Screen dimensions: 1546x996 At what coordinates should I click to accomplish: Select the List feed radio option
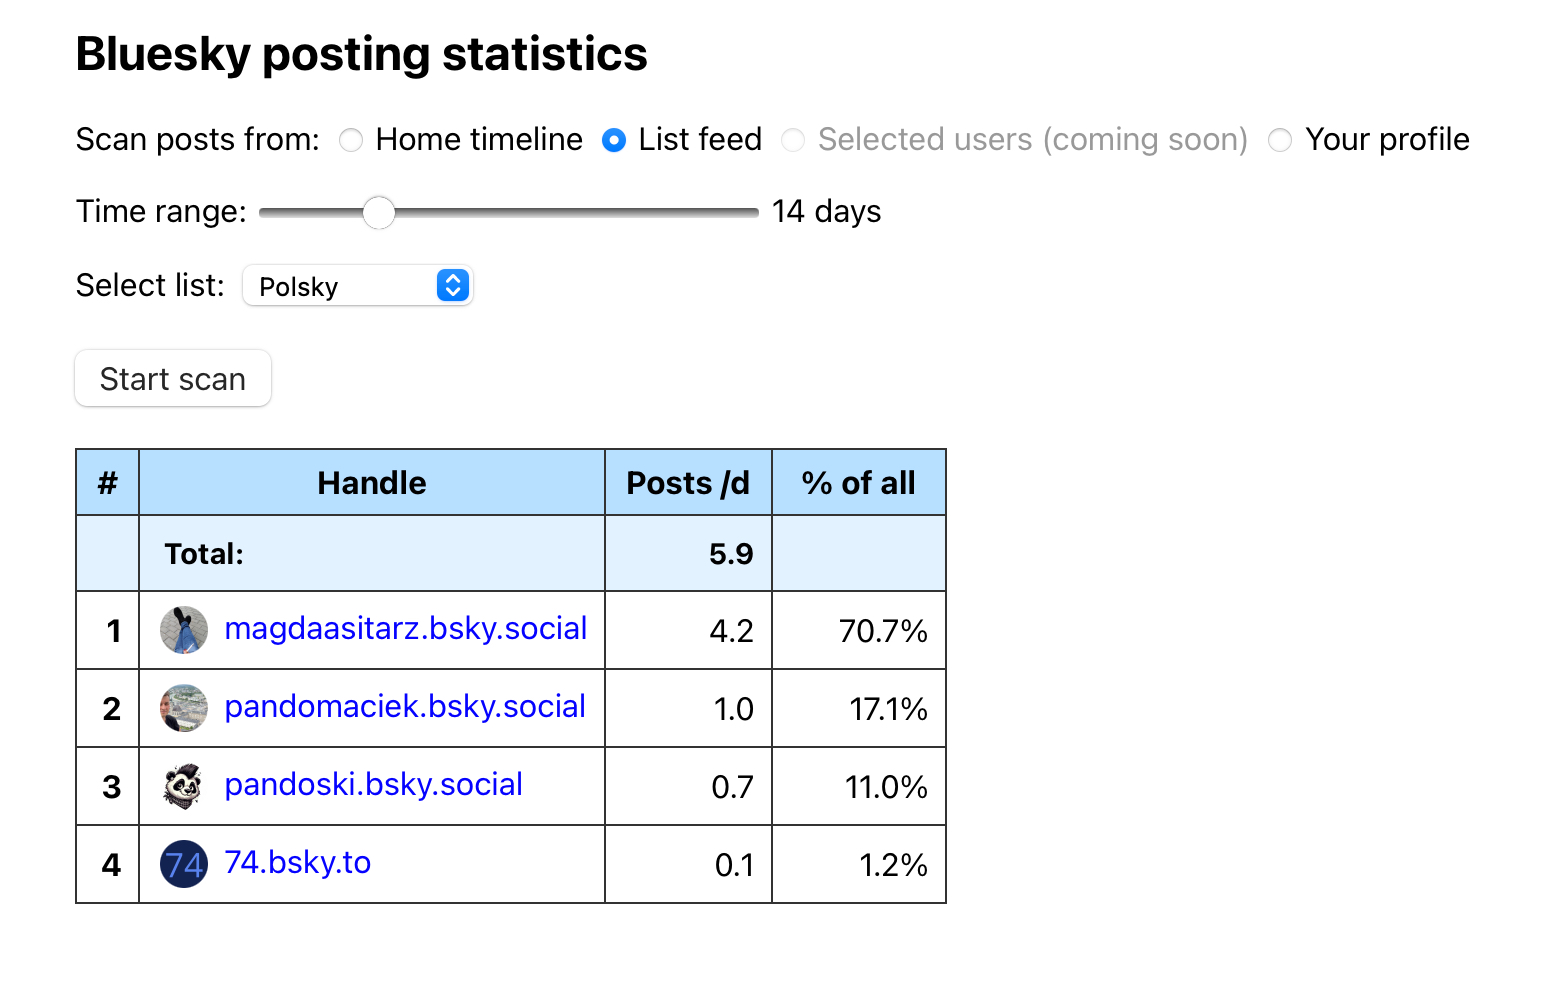pos(614,140)
